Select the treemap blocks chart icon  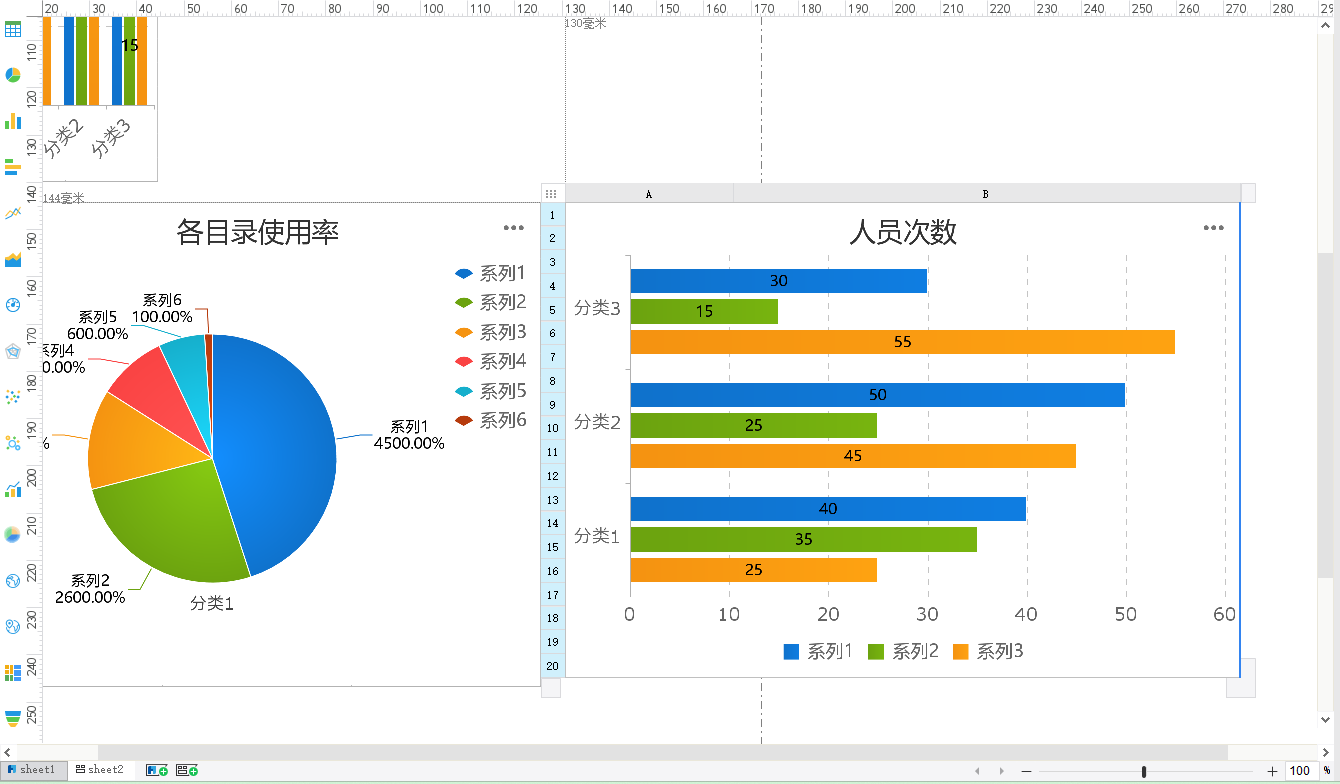[x=13, y=672]
